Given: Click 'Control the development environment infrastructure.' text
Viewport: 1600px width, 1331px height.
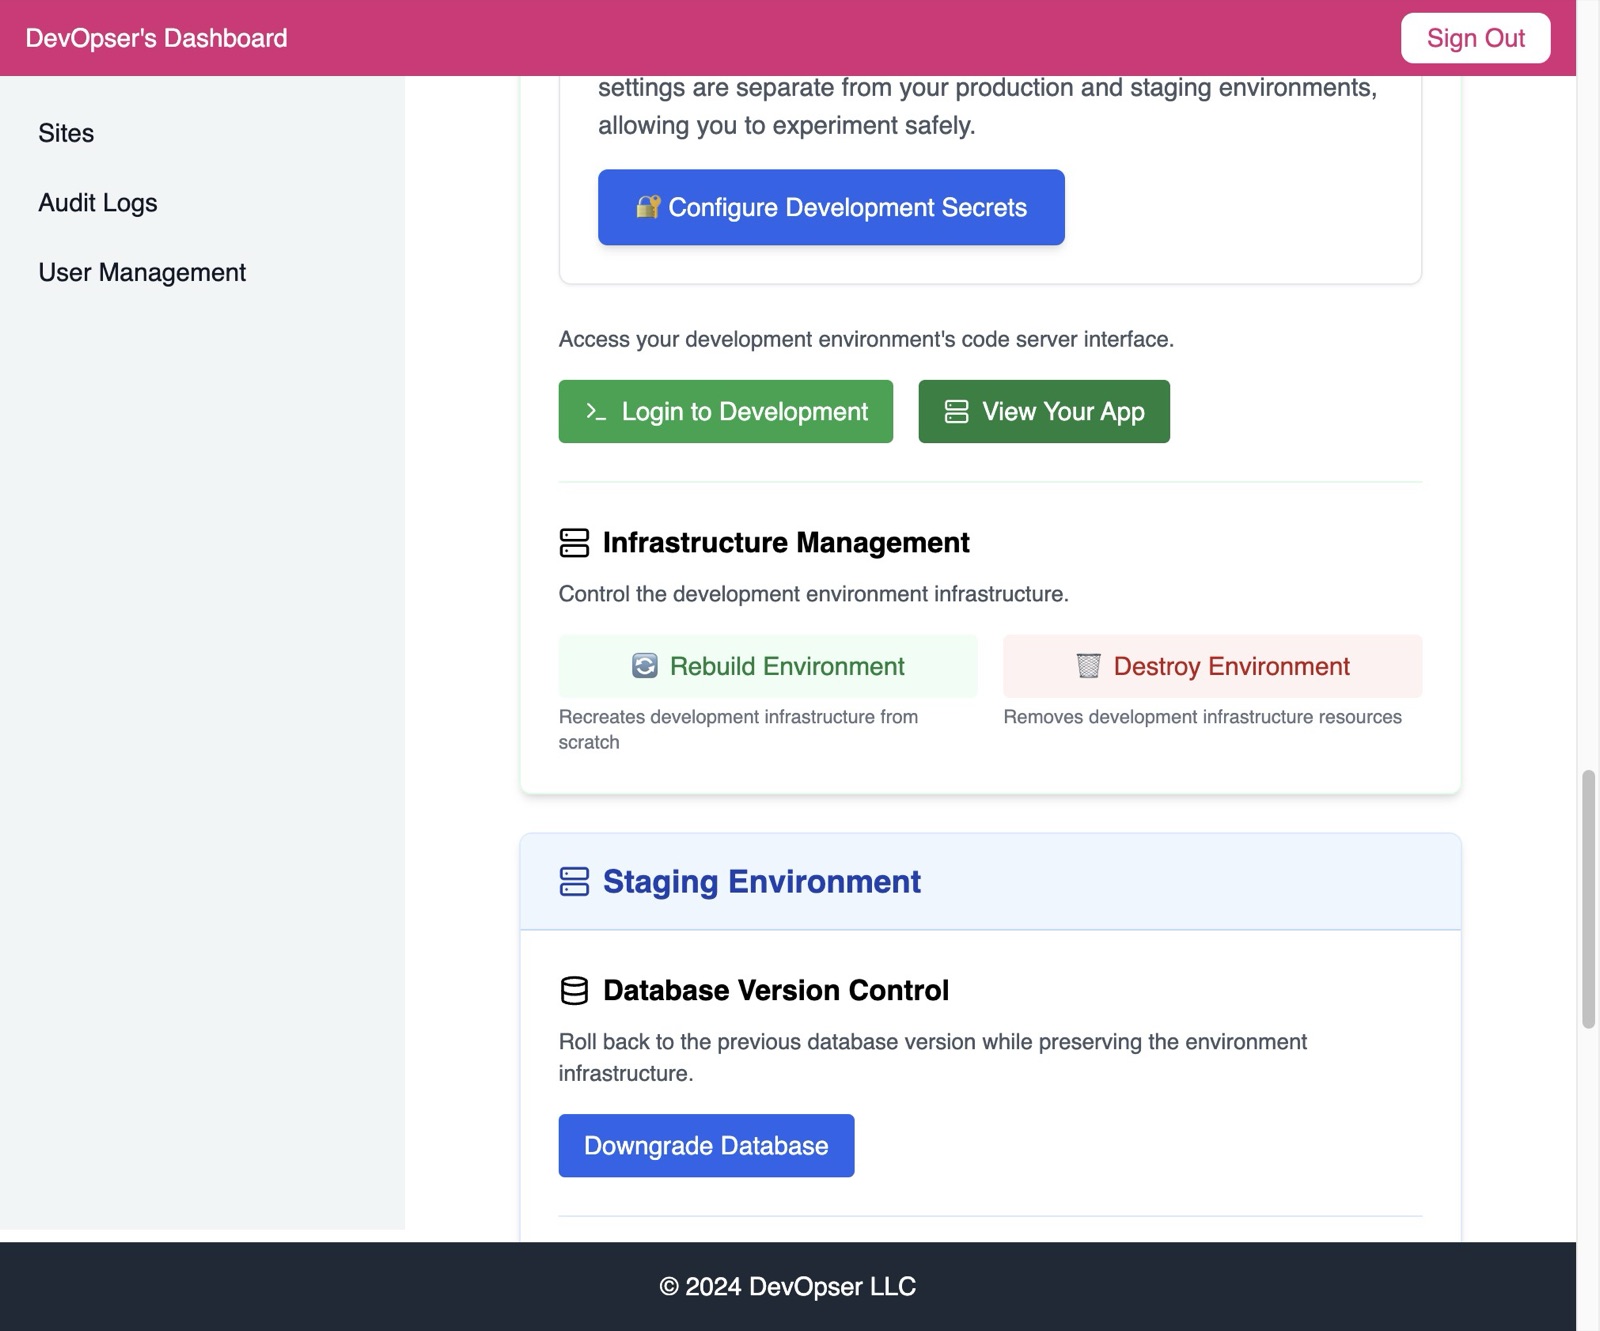Looking at the screenshot, I should point(813,595).
